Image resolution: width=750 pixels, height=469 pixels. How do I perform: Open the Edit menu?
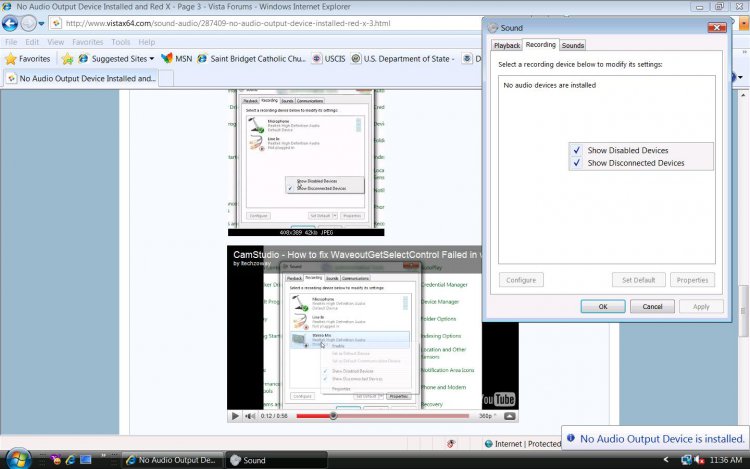coord(32,42)
